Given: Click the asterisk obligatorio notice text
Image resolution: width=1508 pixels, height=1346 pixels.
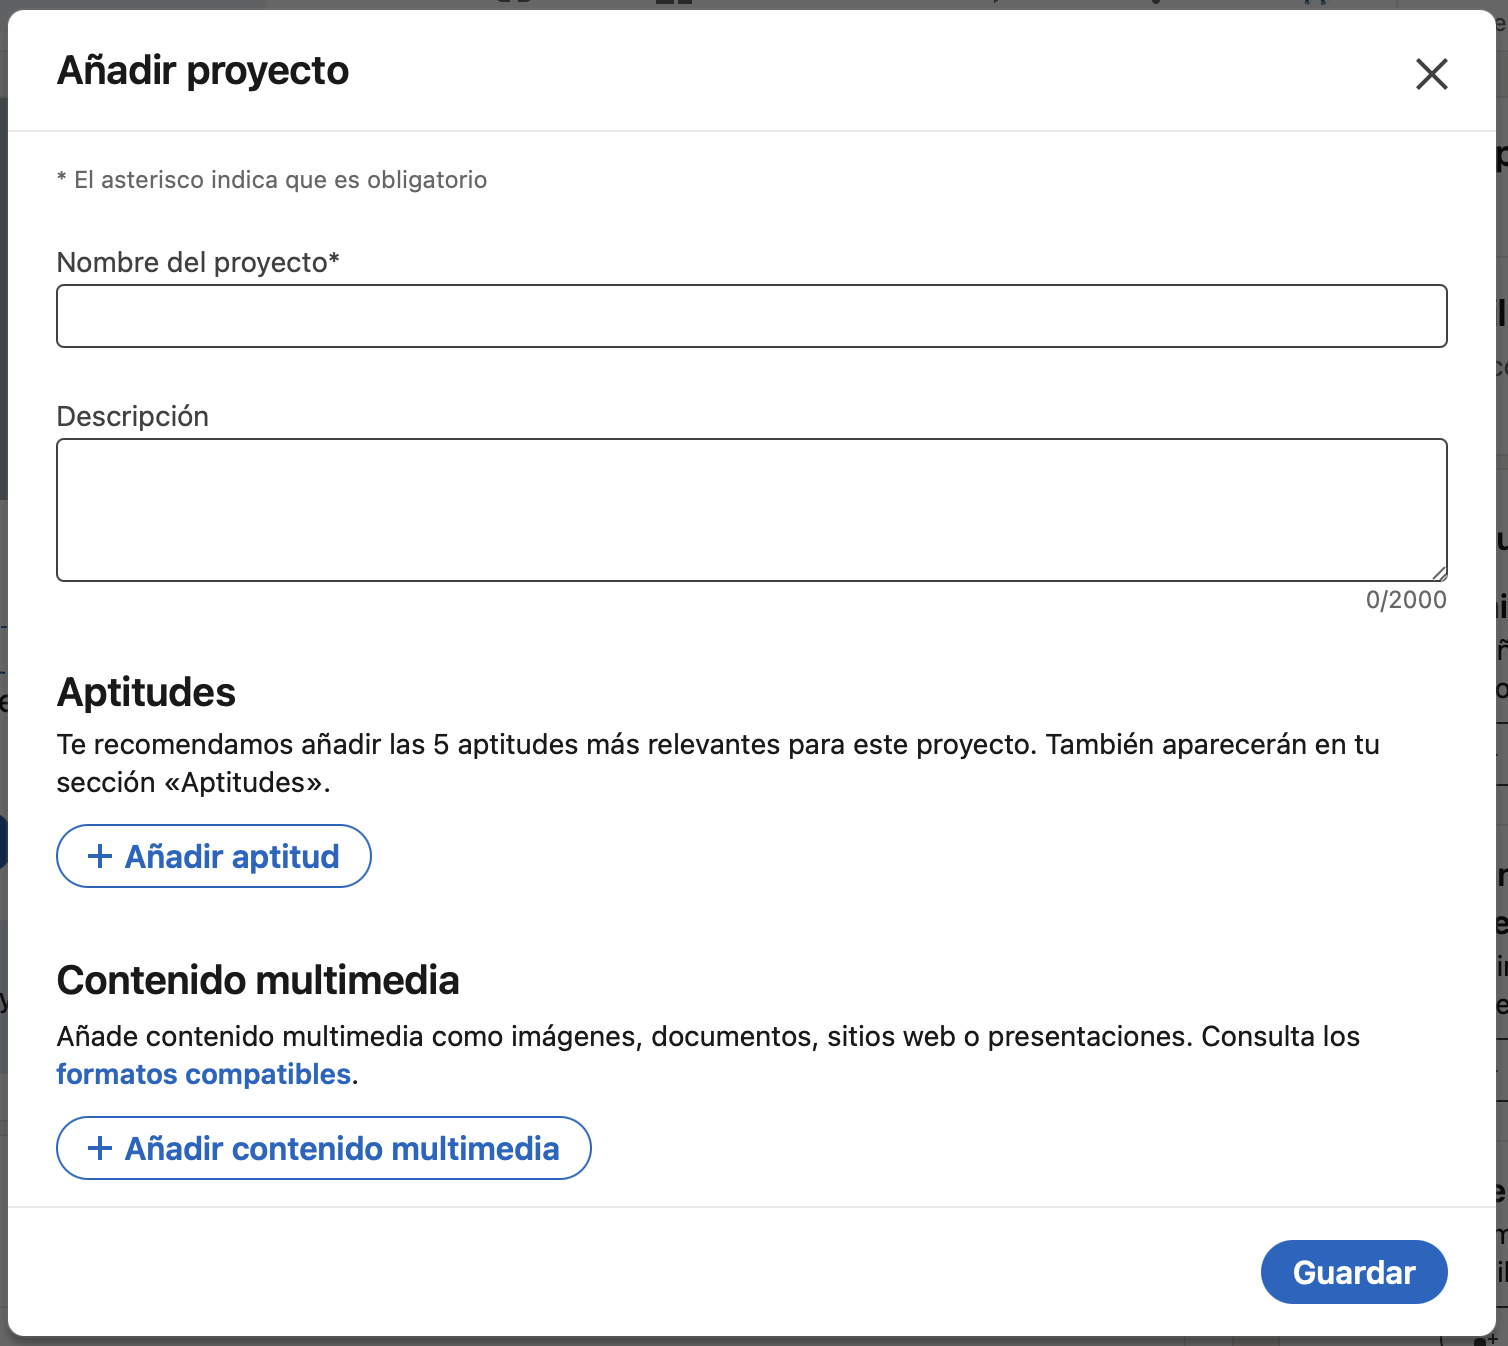Looking at the screenshot, I should tap(272, 180).
